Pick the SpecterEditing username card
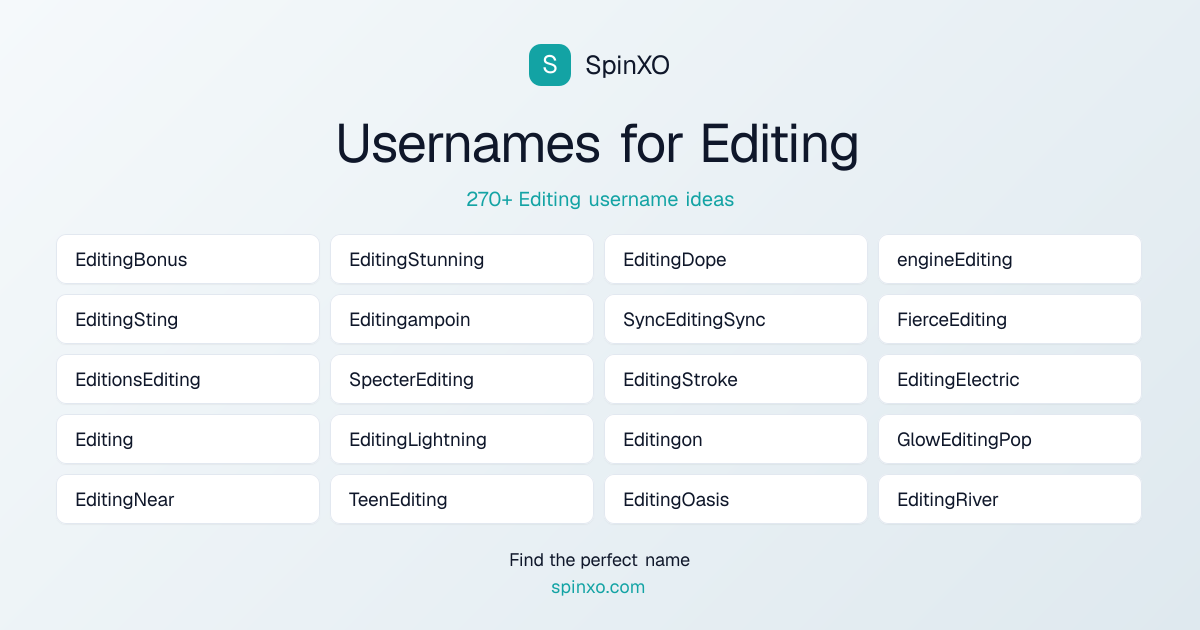 point(462,379)
